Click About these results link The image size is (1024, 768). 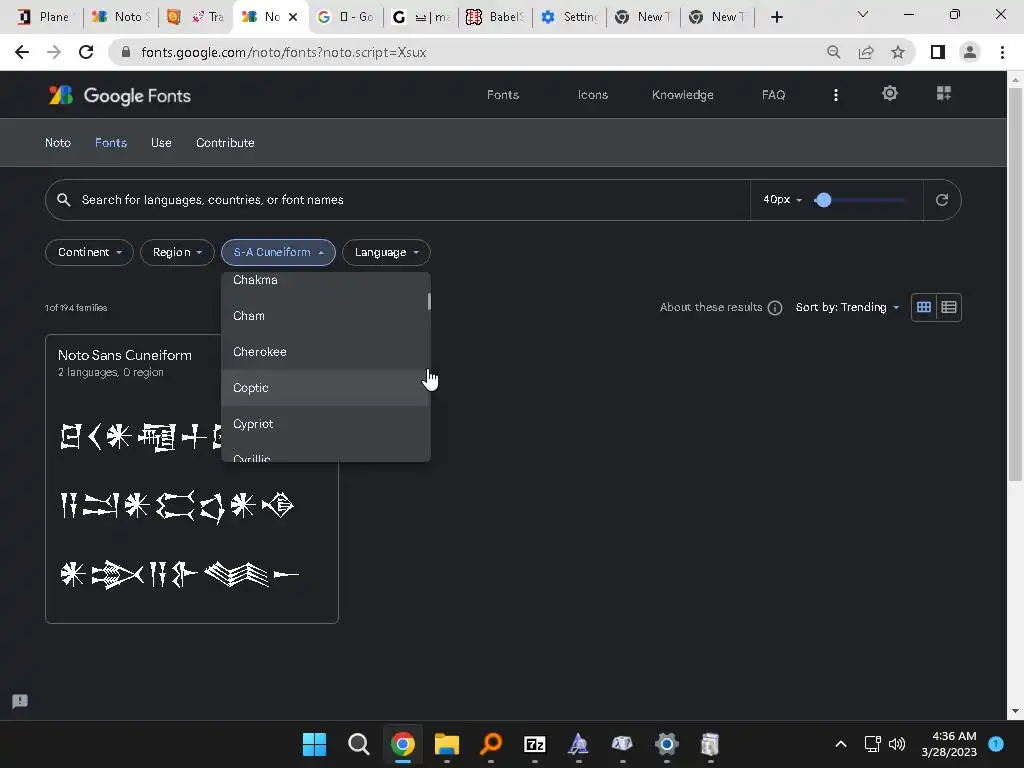pyautogui.click(x=711, y=308)
